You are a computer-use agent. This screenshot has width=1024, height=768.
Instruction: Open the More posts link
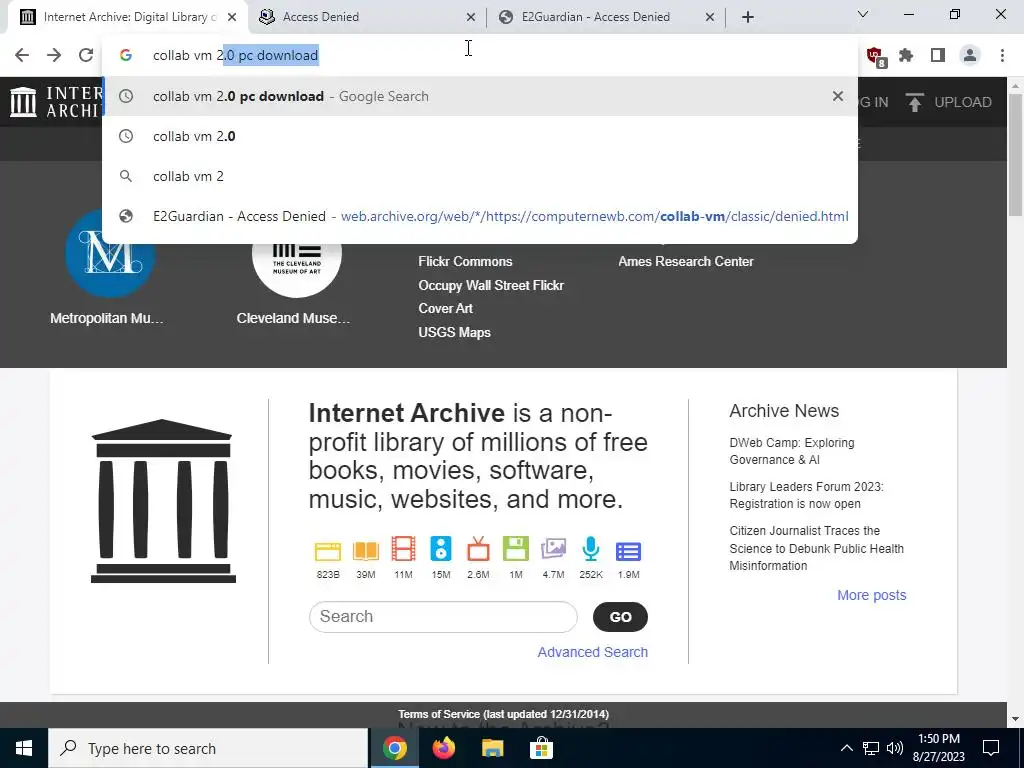coord(872,595)
